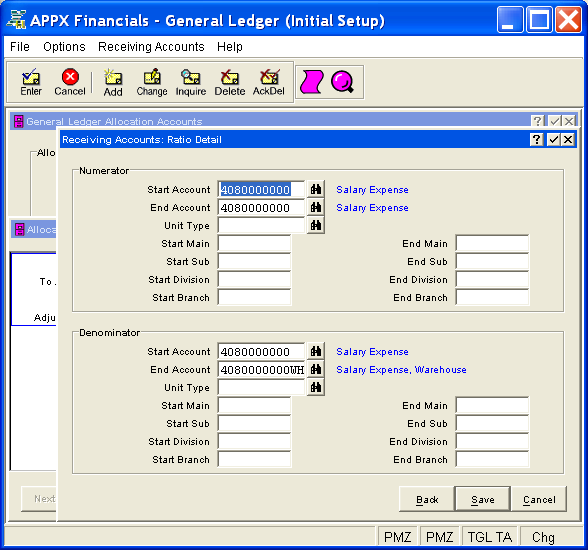
Task: Close the General Ledger Allocation Accounts panel
Action: [x=569, y=121]
